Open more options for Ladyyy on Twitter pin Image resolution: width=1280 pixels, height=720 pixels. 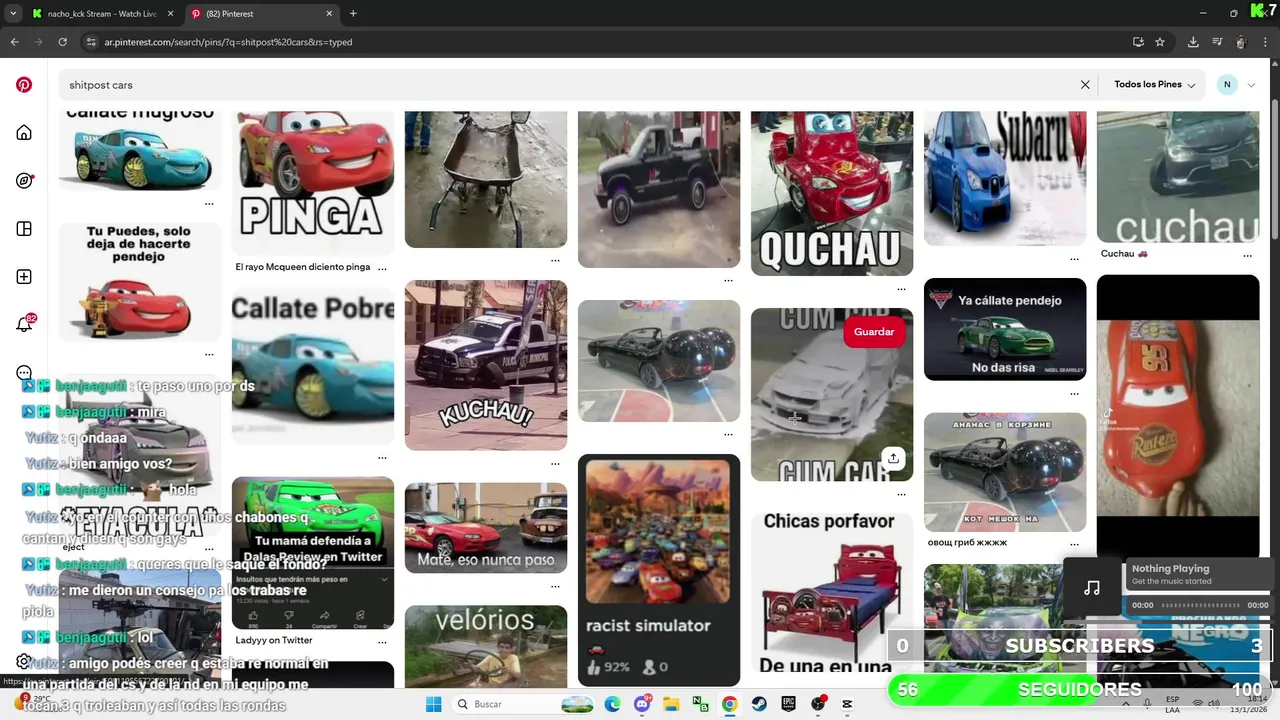pyautogui.click(x=382, y=641)
